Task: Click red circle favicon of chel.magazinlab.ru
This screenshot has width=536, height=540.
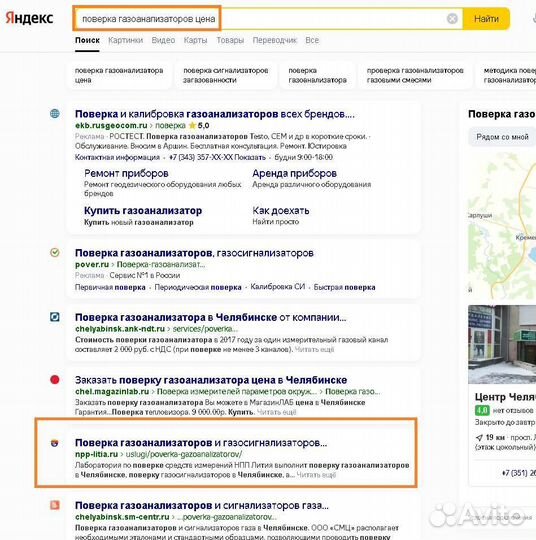Action: [x=55, y=380]
